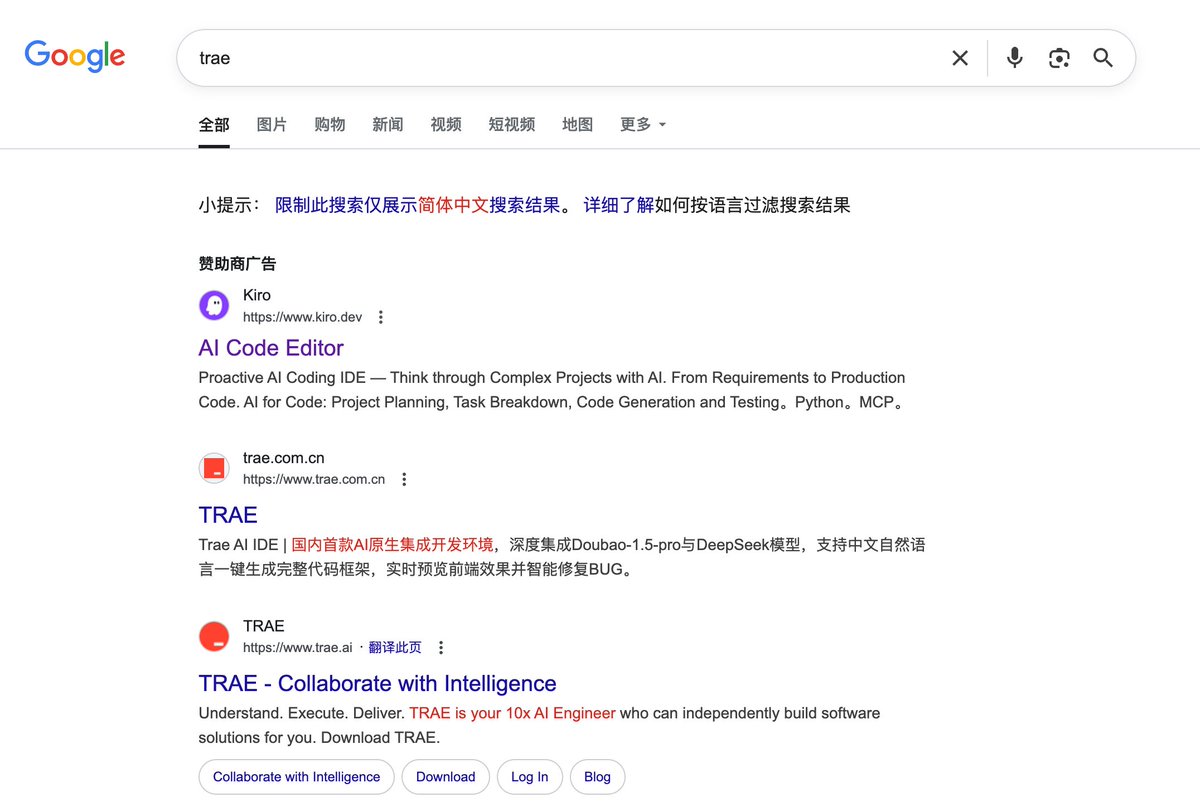Open three-dot menu next to www.trae.ai result
Image resolution: width=1200 pixels, height=807 pixels.
point(441,647)
